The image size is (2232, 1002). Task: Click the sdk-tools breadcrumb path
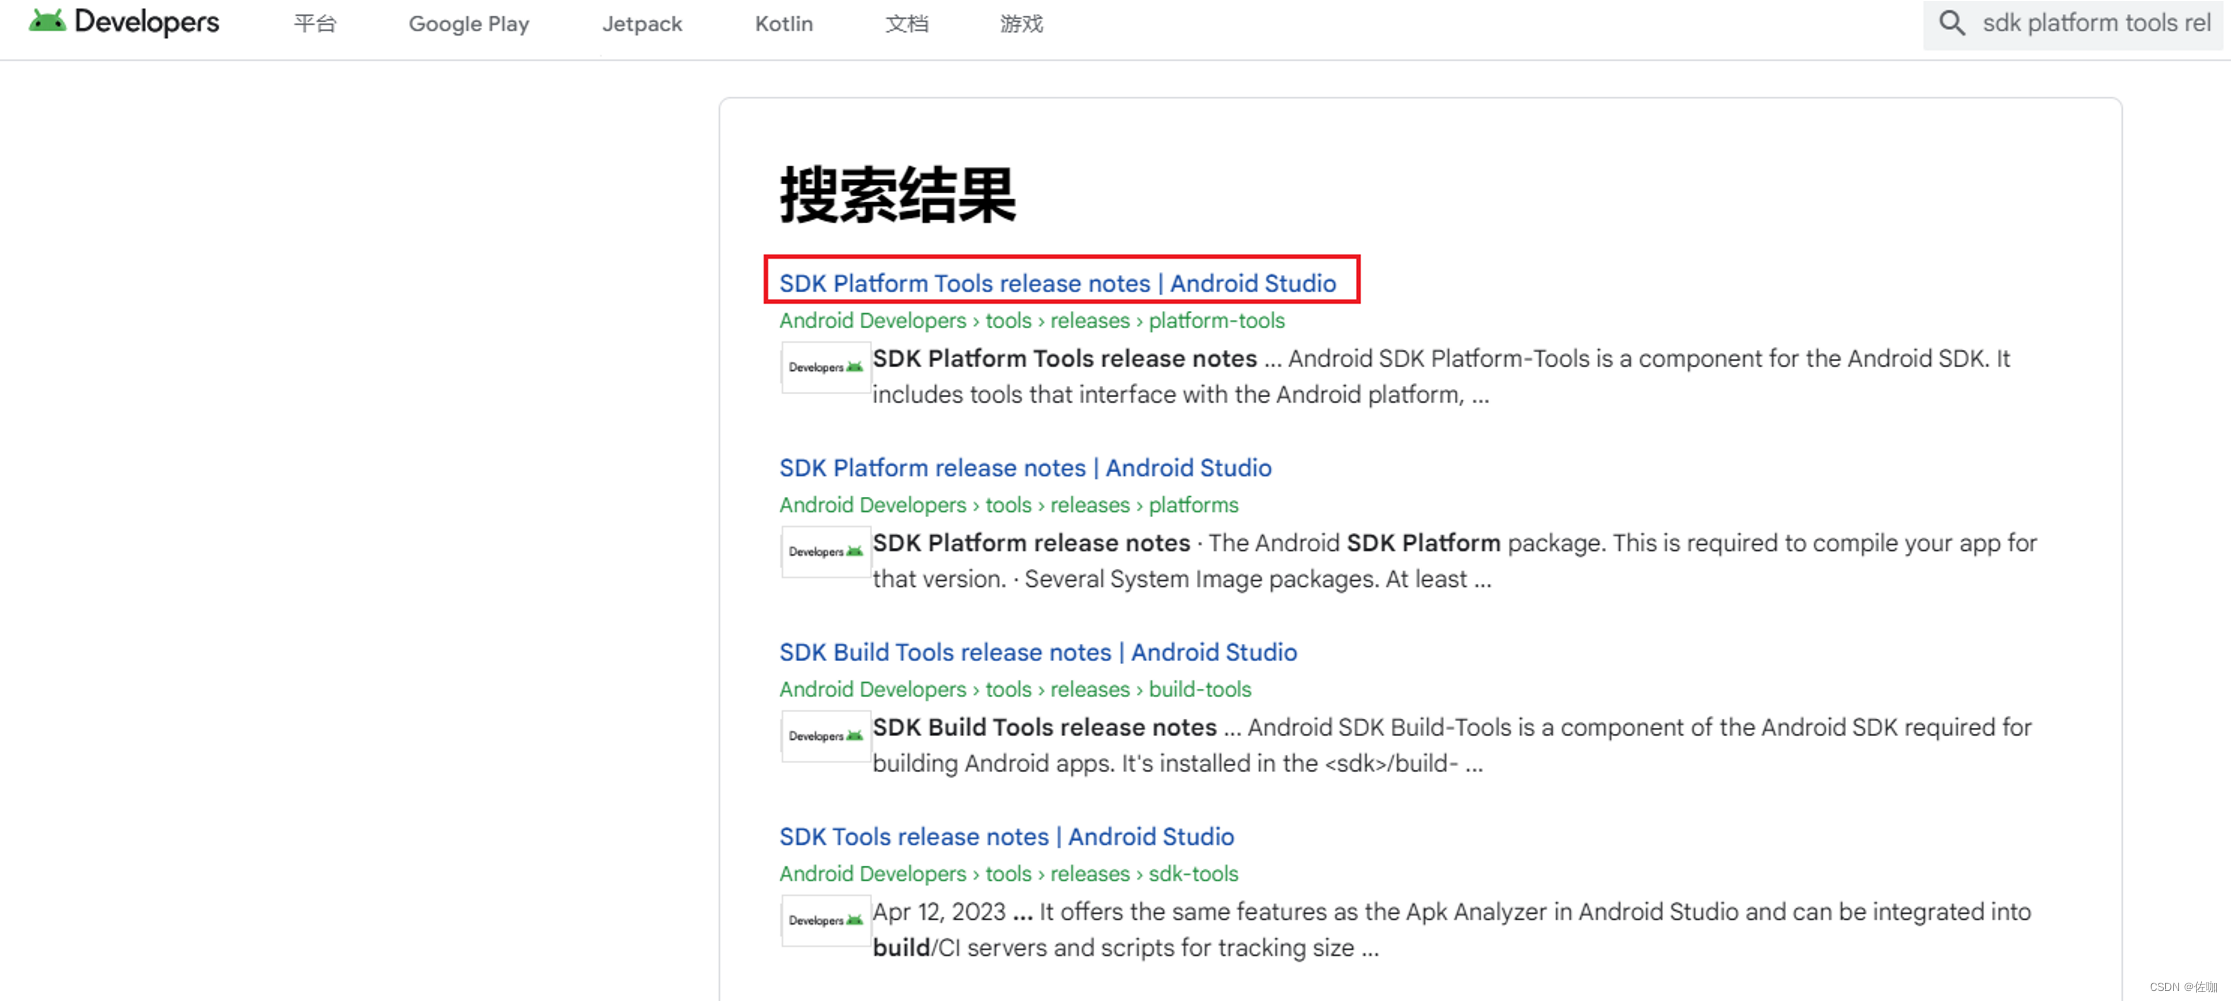pos(1009,873)
